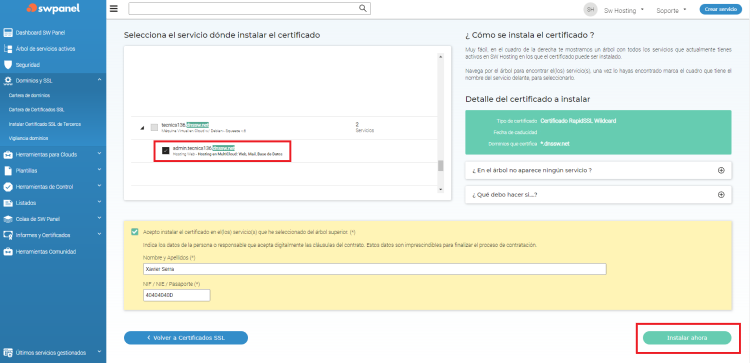
Task: Click the Herramientas de Control check icon
Action: (7, 187)
